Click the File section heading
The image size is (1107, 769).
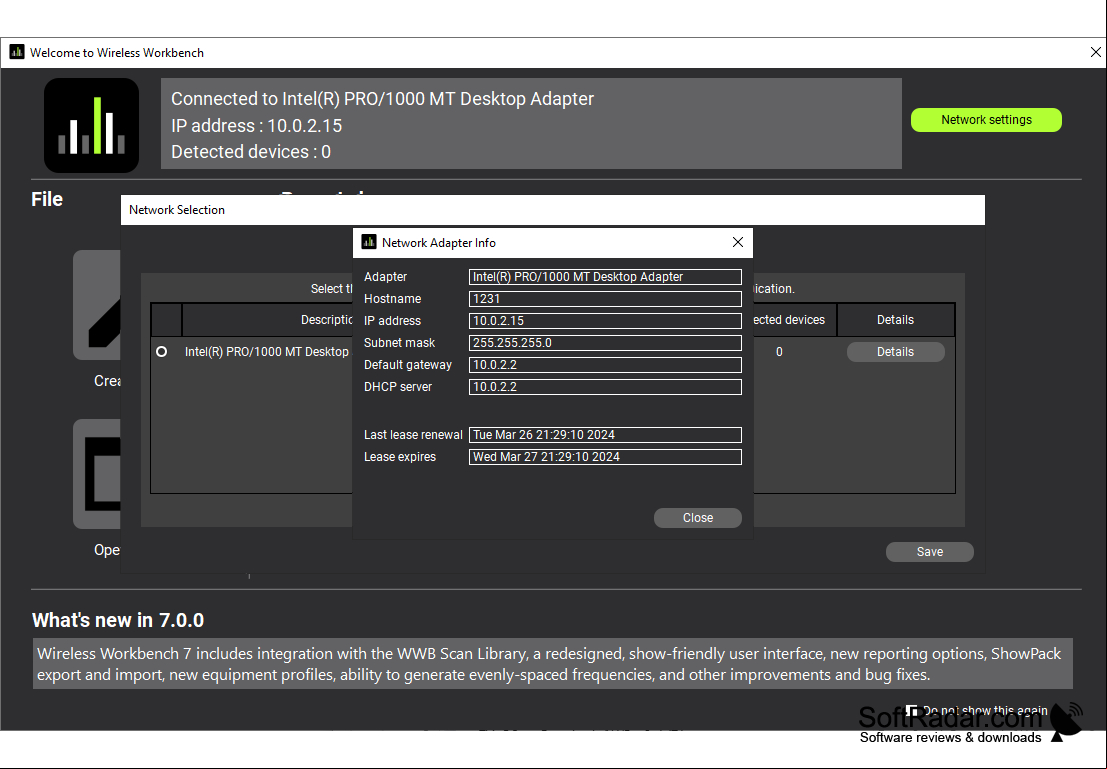coord(47,199)
